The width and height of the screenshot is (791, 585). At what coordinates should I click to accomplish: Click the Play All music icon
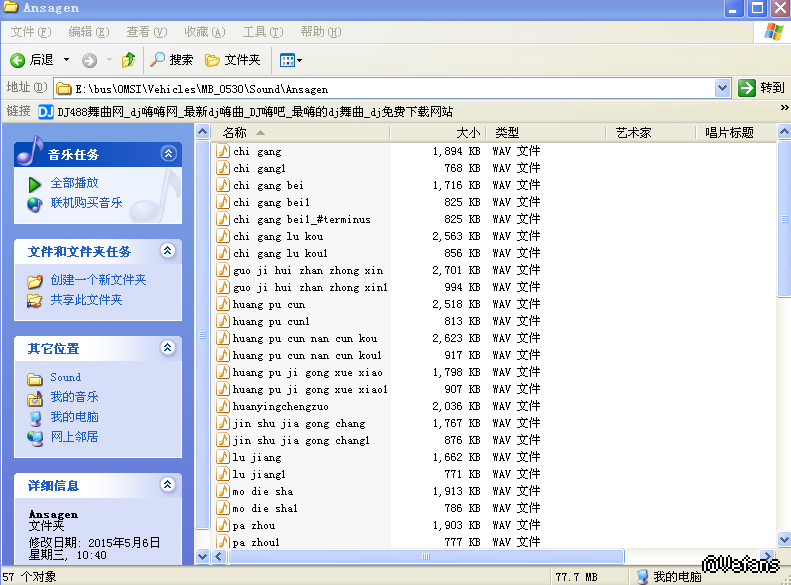coord(35,184)
